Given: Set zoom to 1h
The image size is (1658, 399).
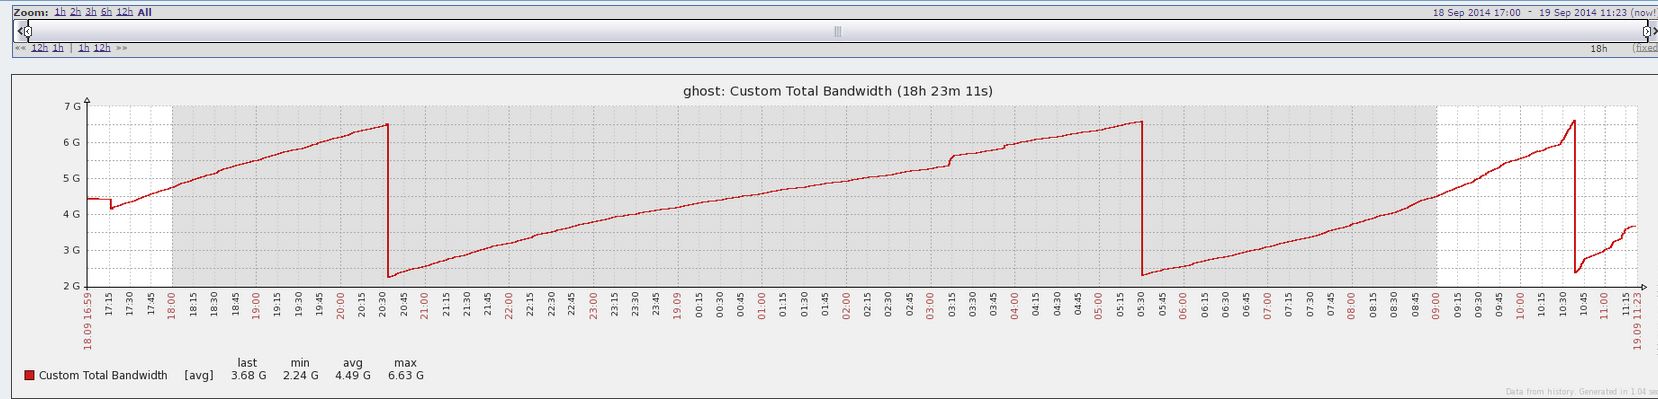Looking at the screenshot, I should point(60,12).
